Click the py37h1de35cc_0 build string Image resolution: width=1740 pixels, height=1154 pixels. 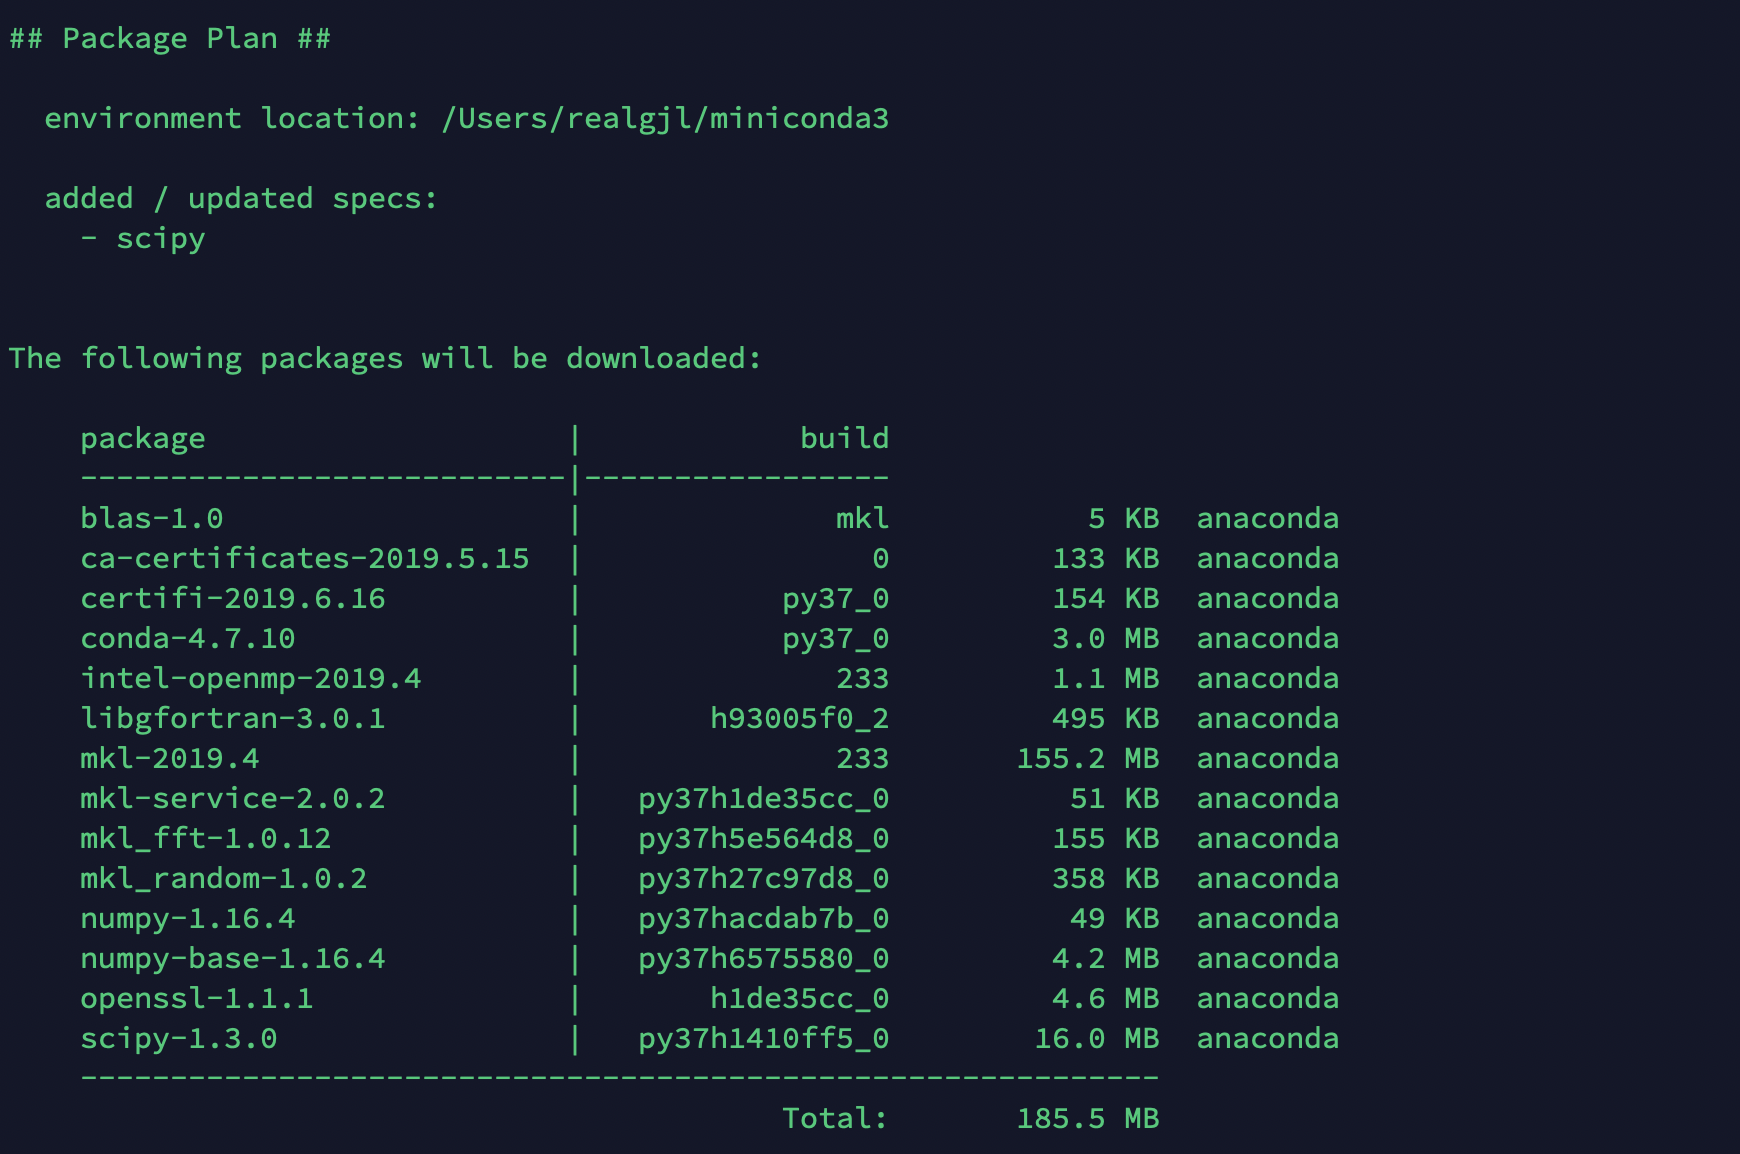click(x=763, y=800)
